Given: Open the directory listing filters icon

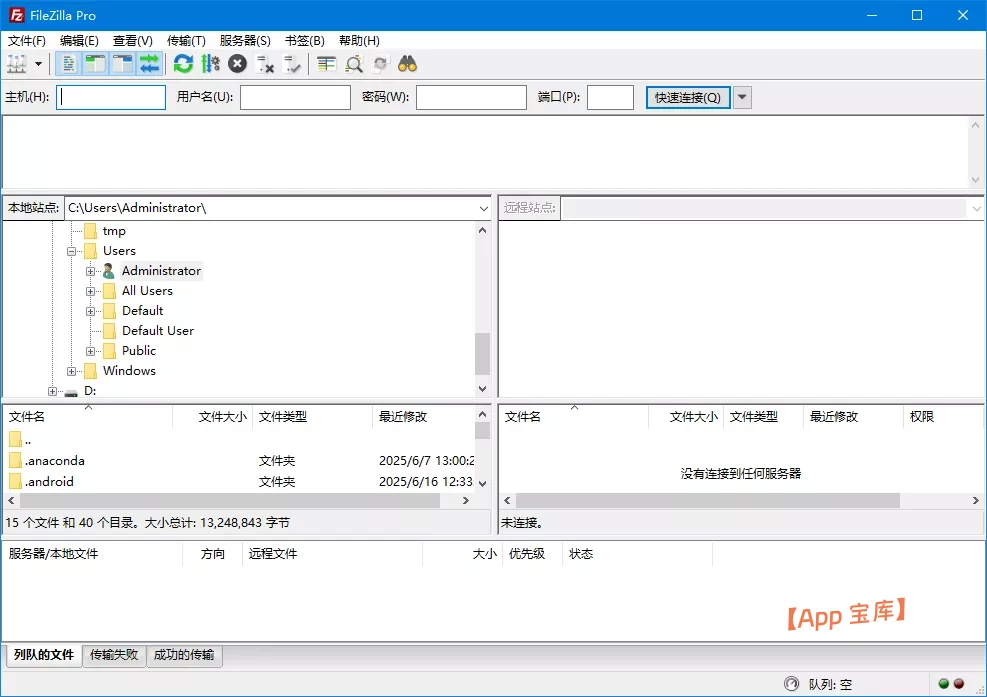Looking at the screenshot, I should tap(326, 64).
